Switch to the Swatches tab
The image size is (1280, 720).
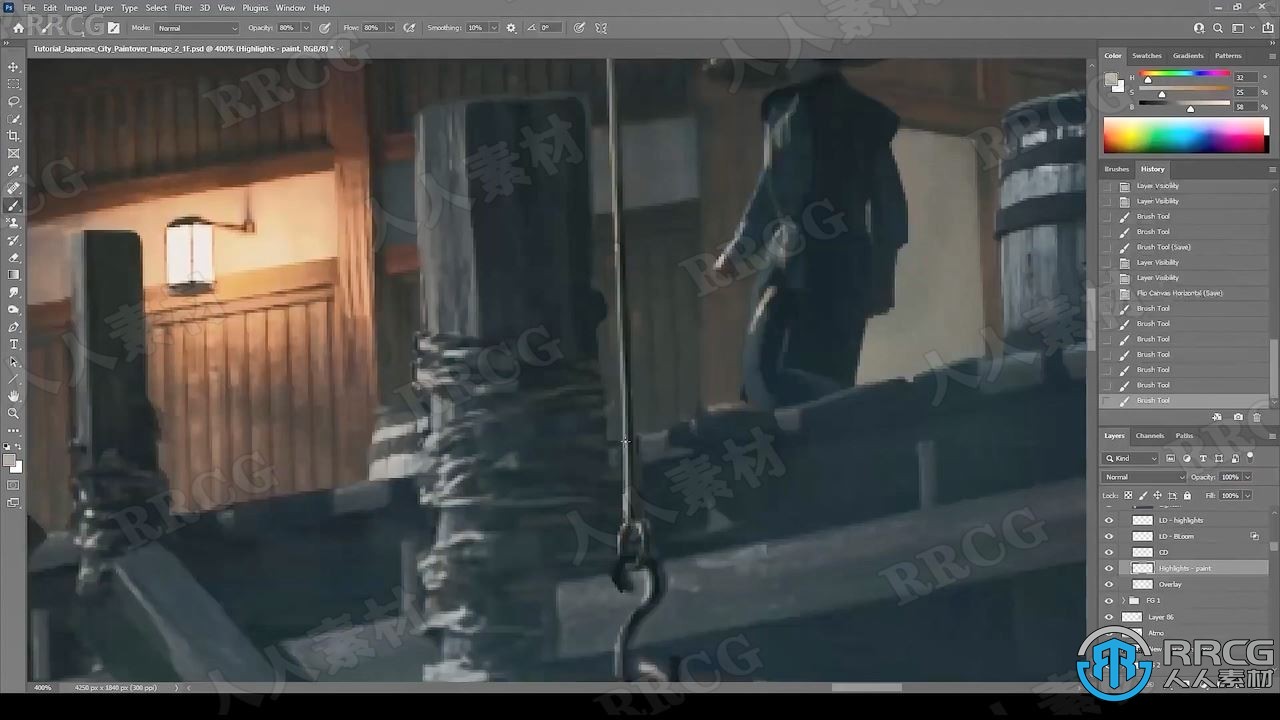1146,56
